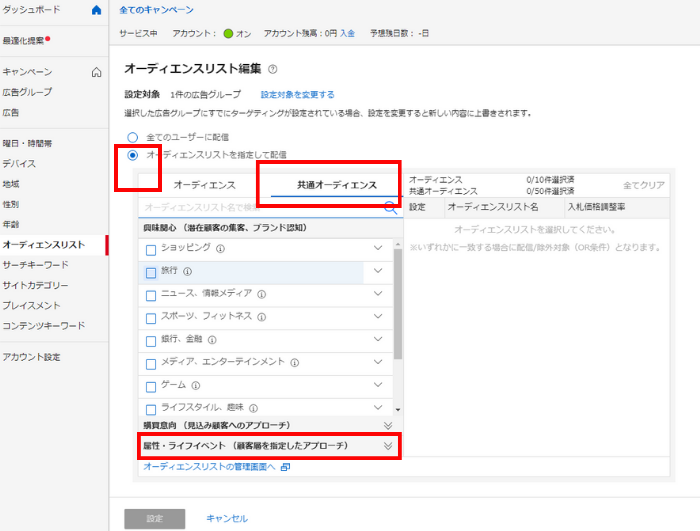Click info icon next to ゲーム
The height and width of the screenshot is (531, 700).
pyautogui.click(x=196, y=385)
